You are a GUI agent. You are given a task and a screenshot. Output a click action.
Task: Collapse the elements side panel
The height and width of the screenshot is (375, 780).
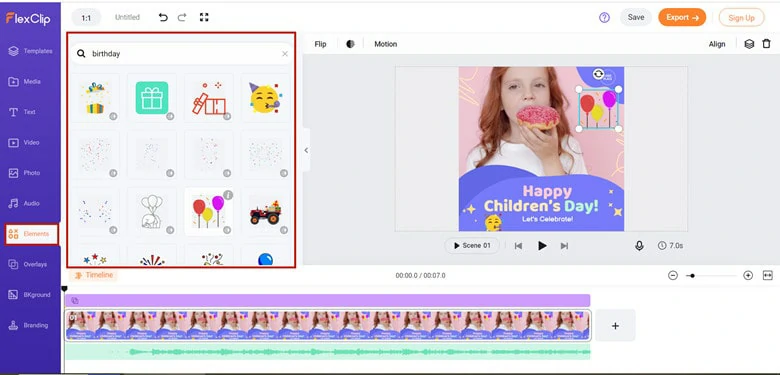click(306, 150)
